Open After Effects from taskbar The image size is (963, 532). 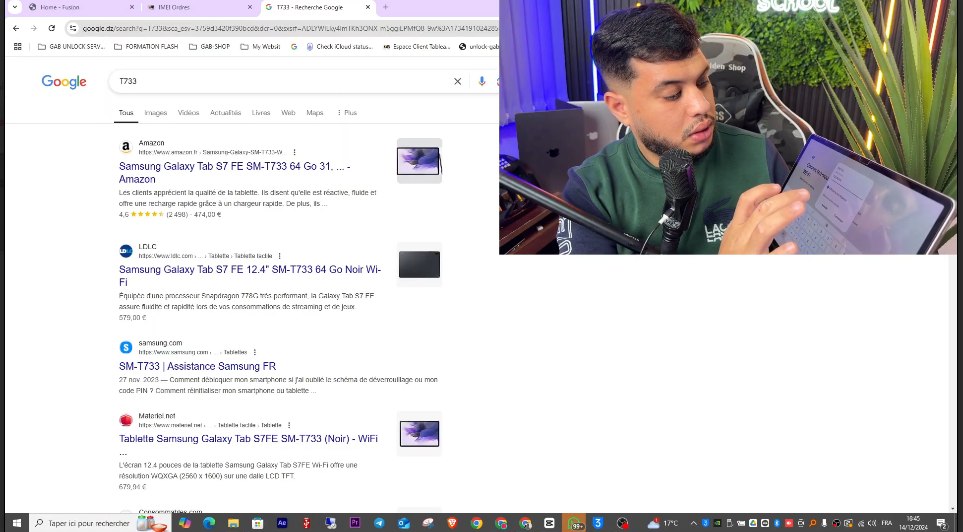tap(282, 523)
